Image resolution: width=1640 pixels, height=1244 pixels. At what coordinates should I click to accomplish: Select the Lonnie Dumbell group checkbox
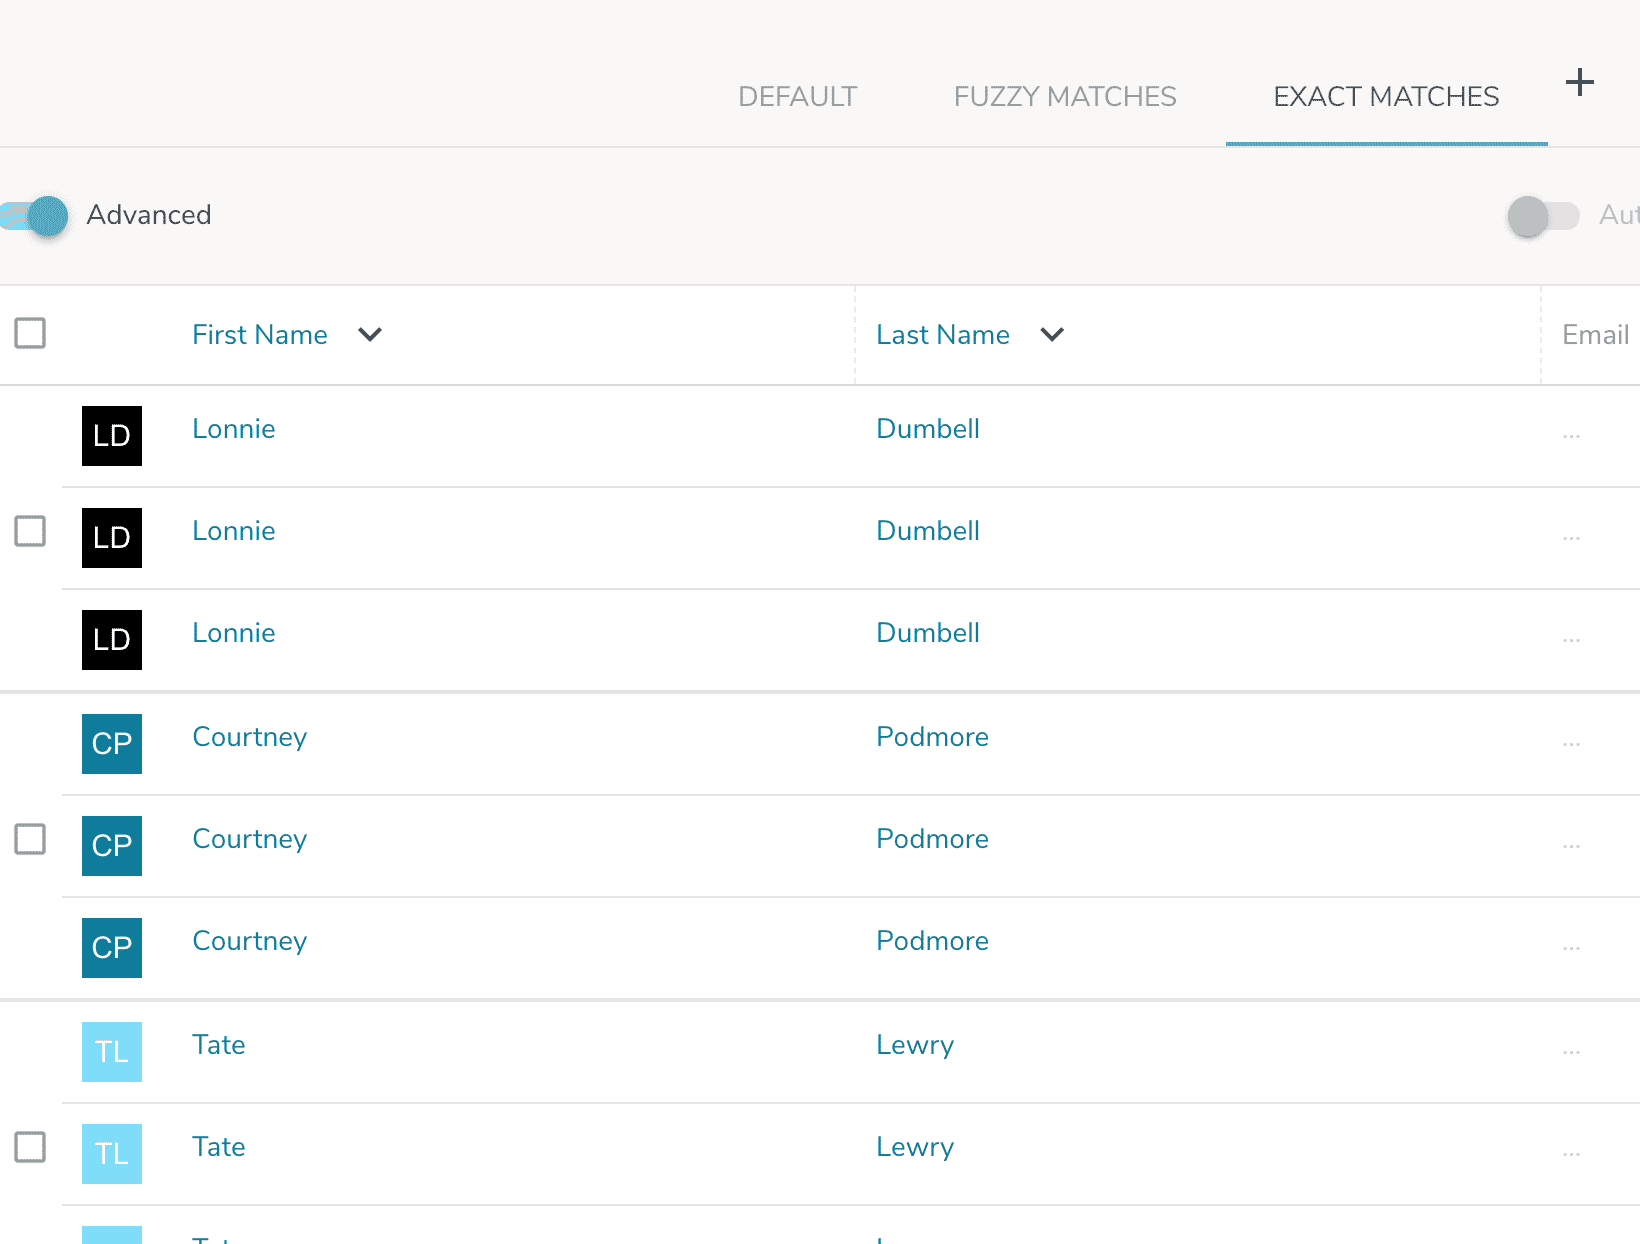[x=30, y=531]
